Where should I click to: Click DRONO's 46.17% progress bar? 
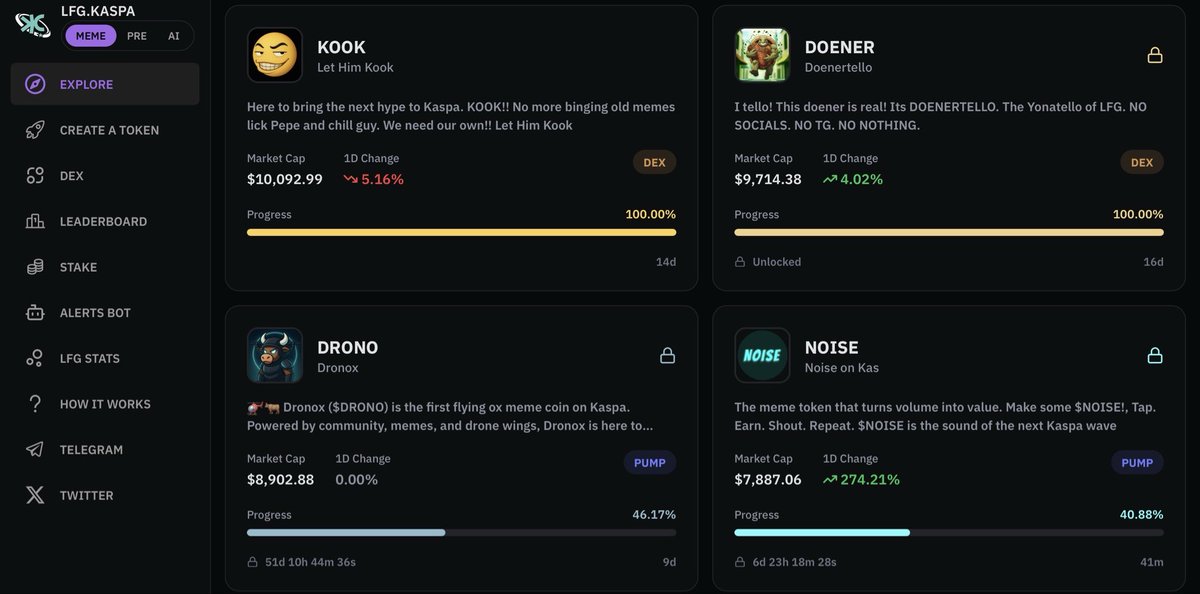[461, 532]
